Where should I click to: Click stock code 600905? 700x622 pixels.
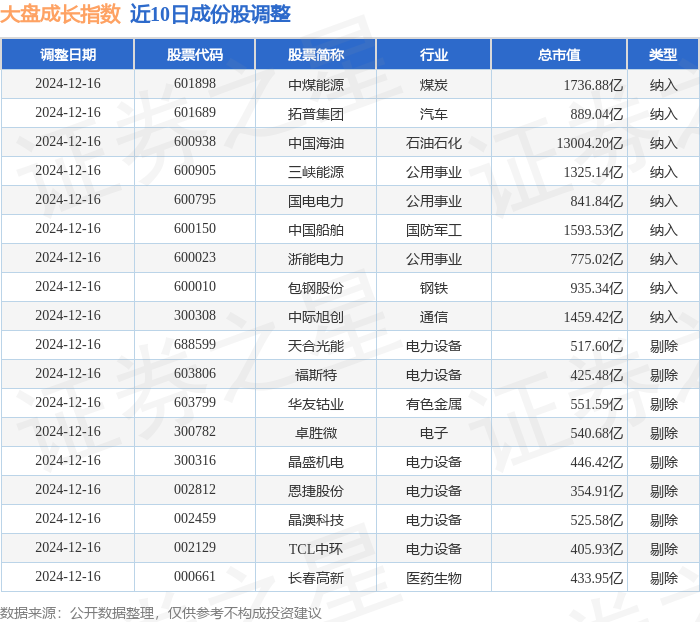pyautogui.click(x=195, y=171)
